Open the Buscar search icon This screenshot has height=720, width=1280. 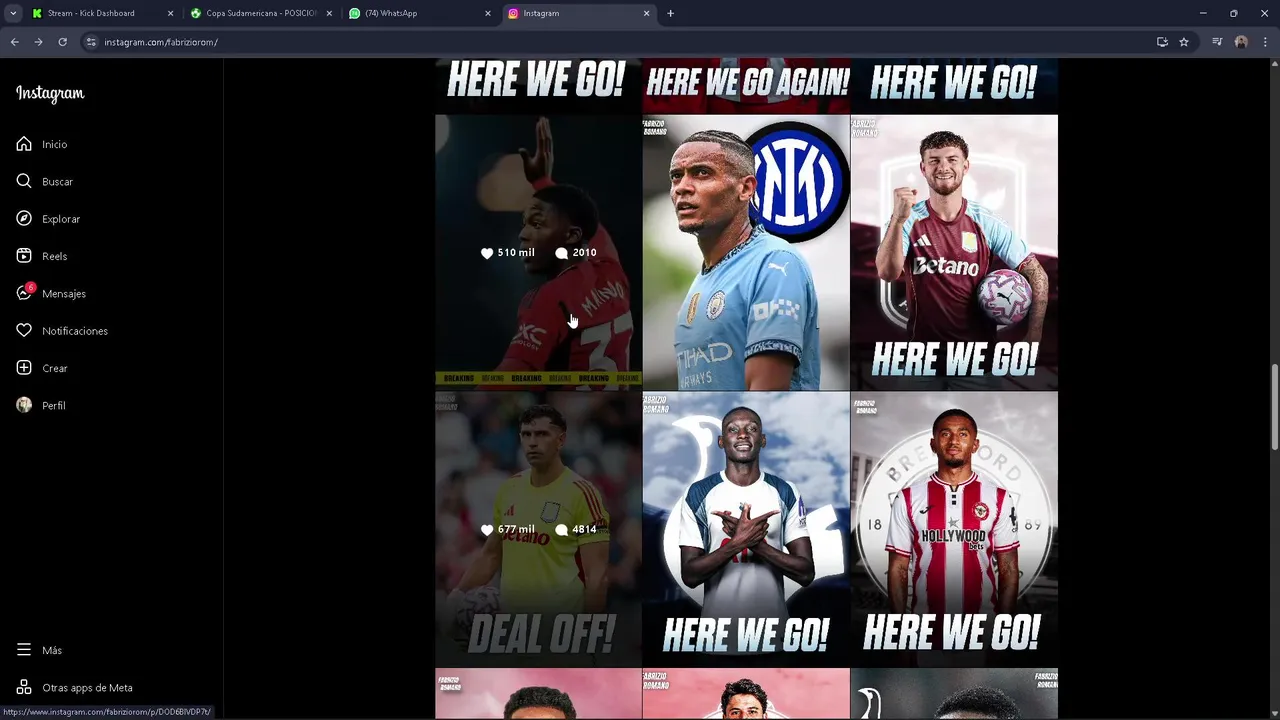pyautogui.click(x=24, y=181)
